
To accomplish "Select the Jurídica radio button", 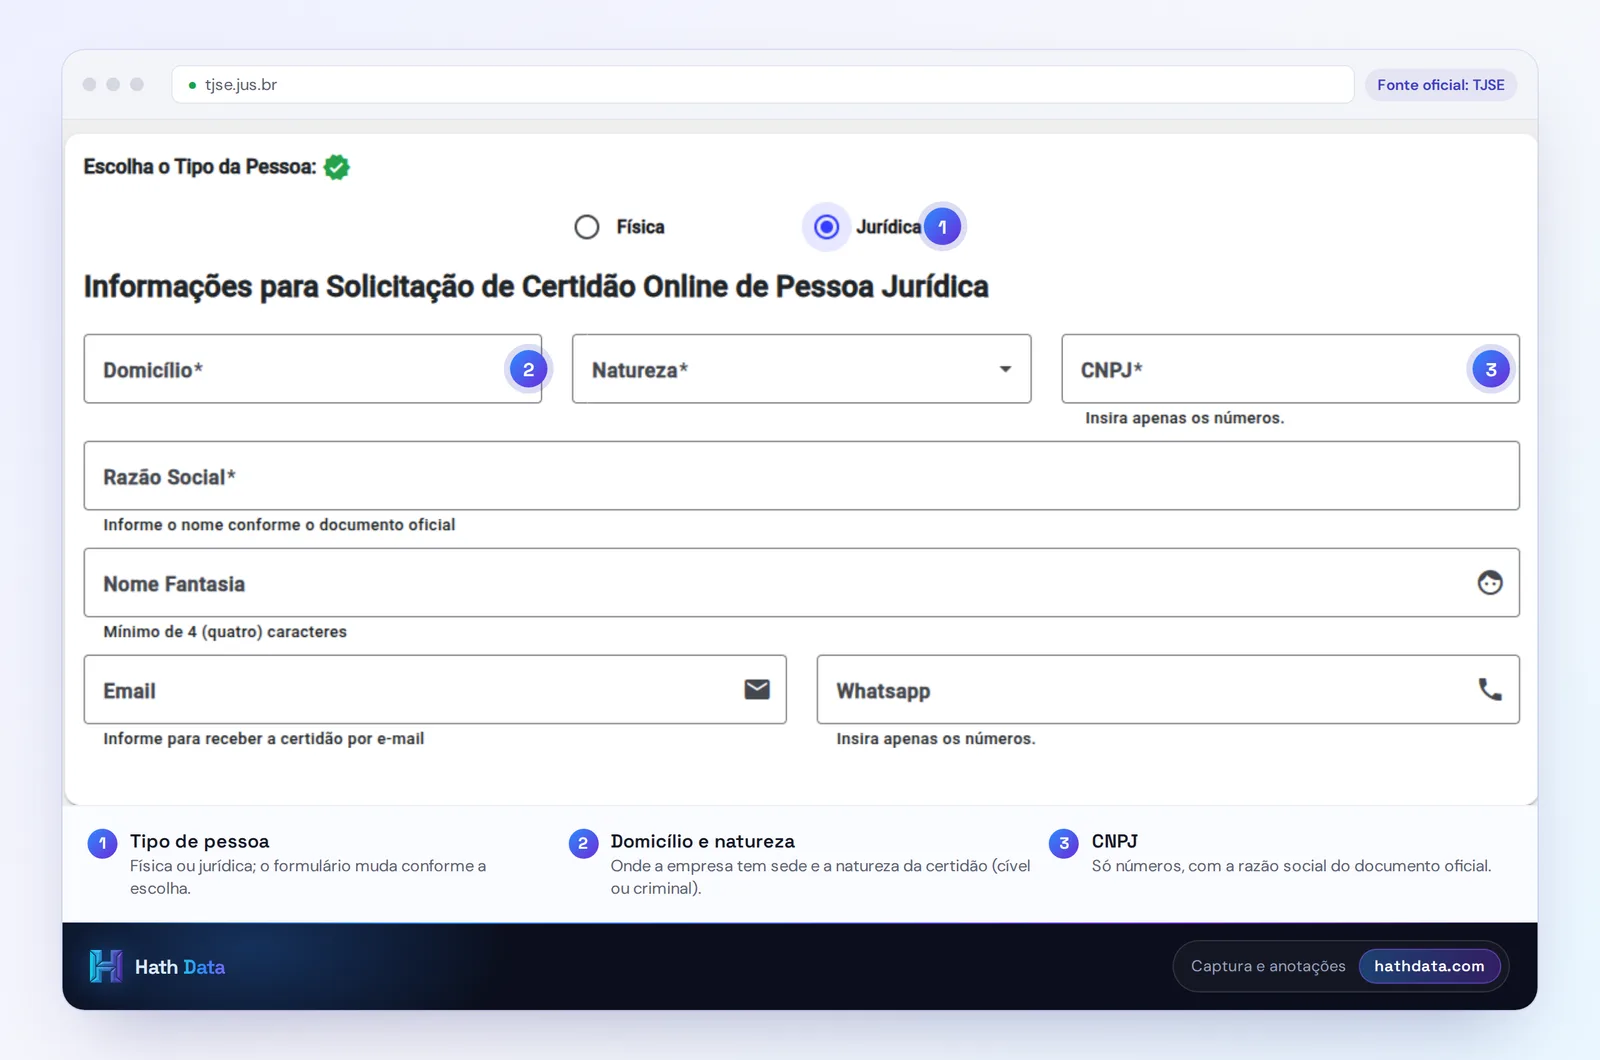I will click(826, 227).
